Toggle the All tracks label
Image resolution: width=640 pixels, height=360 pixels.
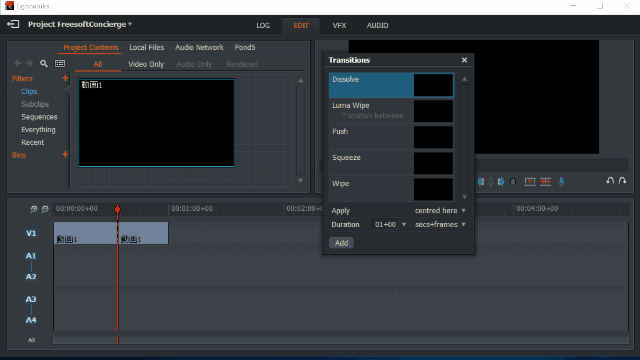[x=31, y=340]
